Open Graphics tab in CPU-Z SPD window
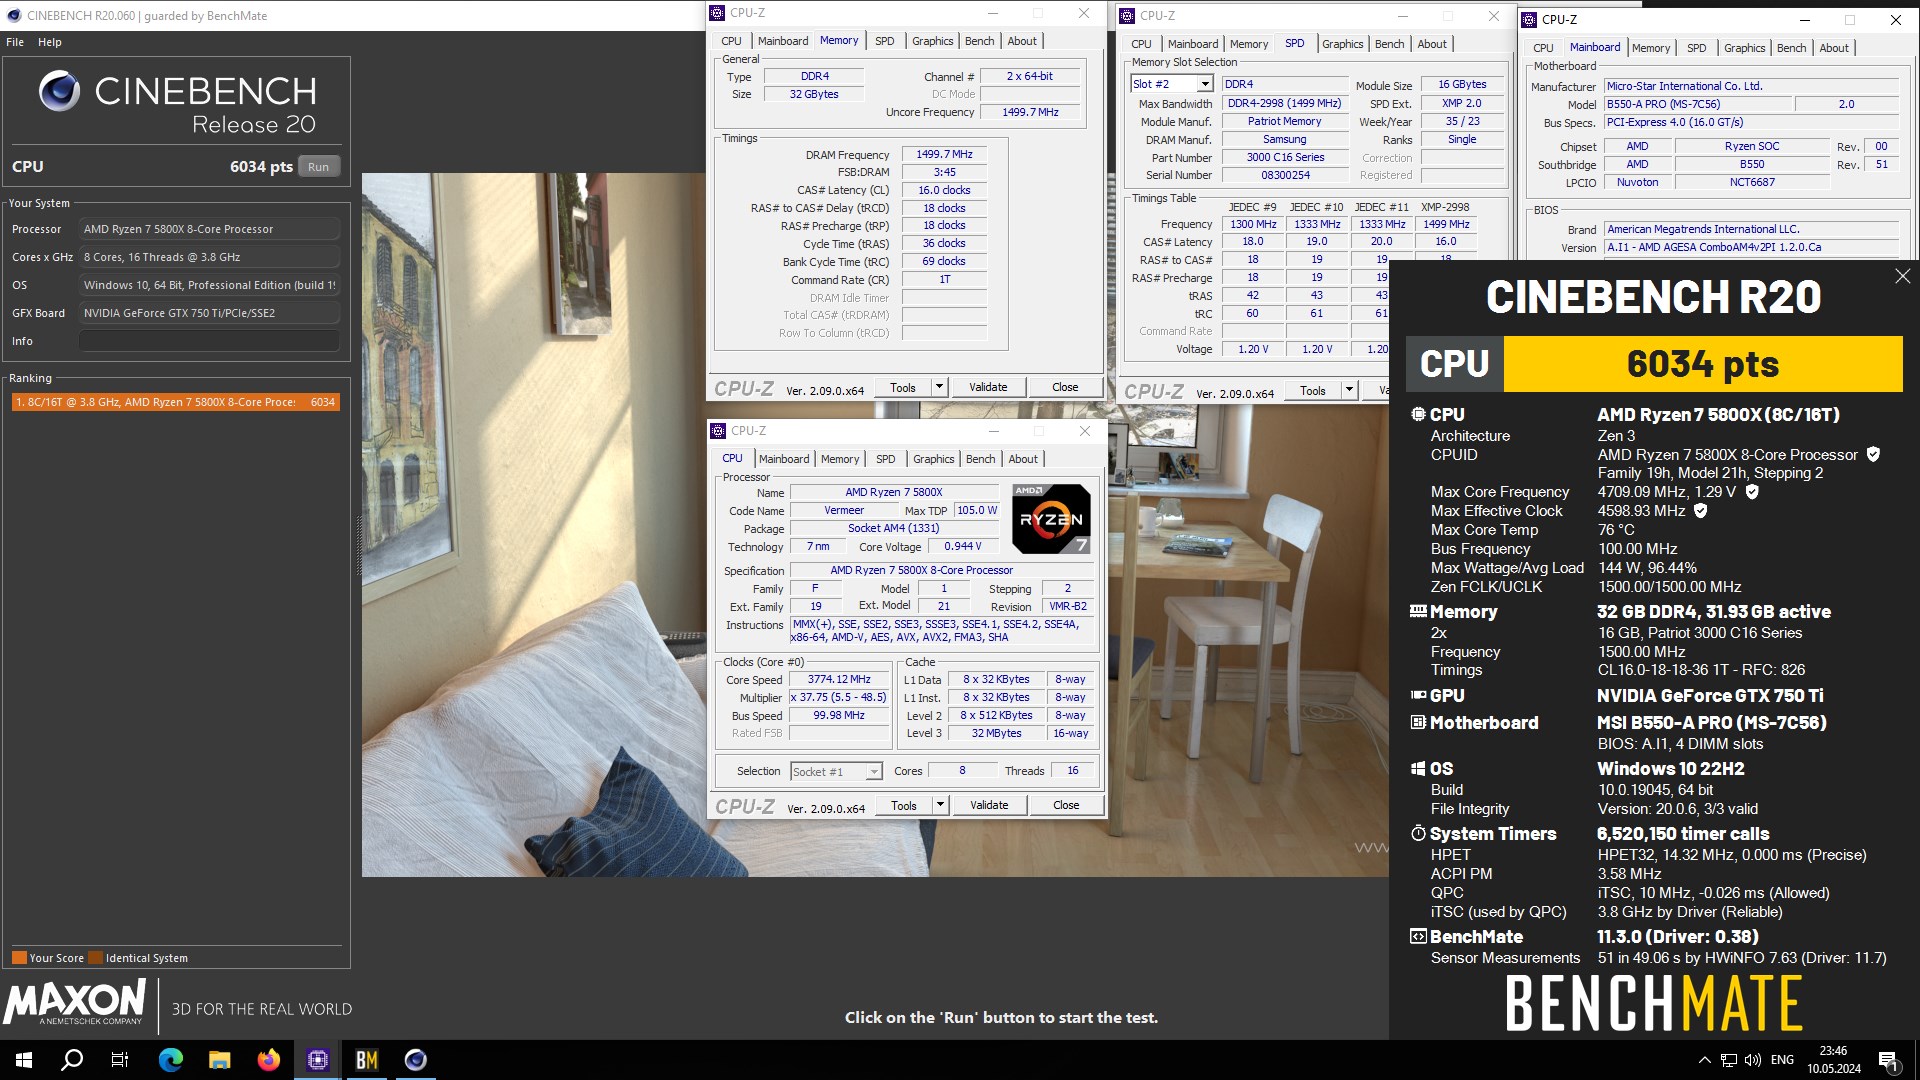This screenshot has height=1080, width=1920. tap(1342, 44)
